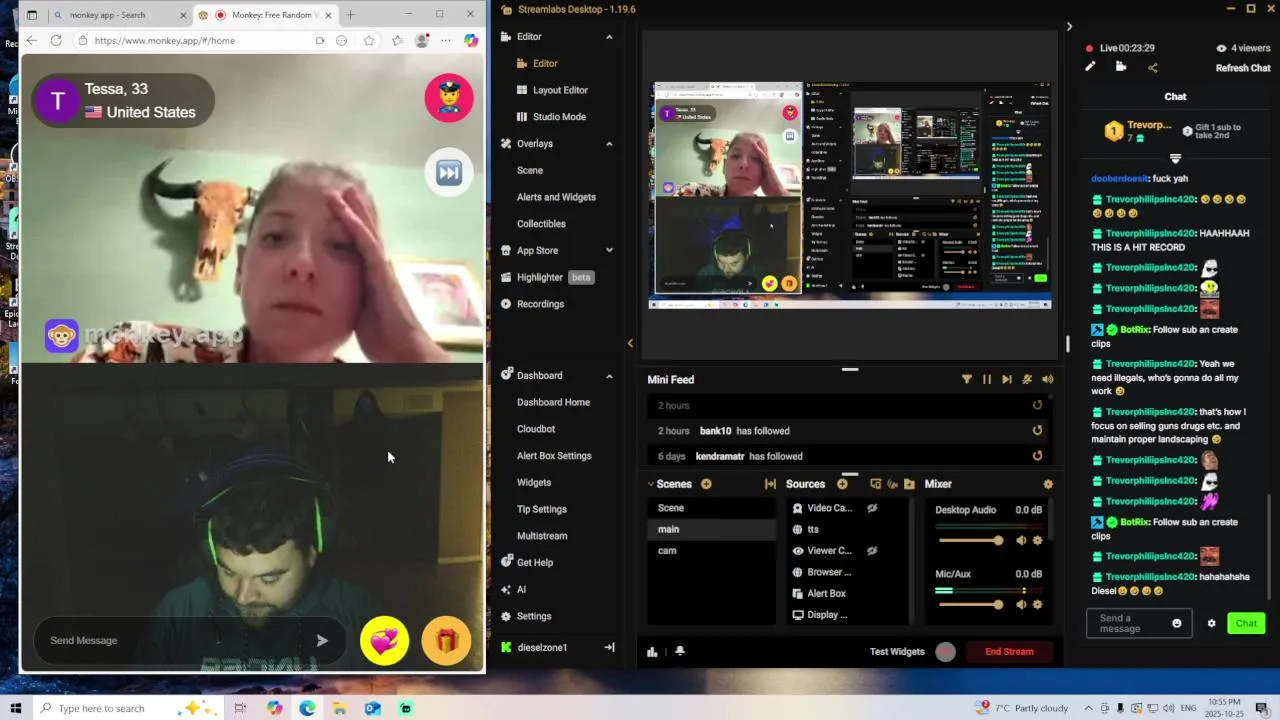Skip to next person in Monkey app

click(x=449, y=173)
